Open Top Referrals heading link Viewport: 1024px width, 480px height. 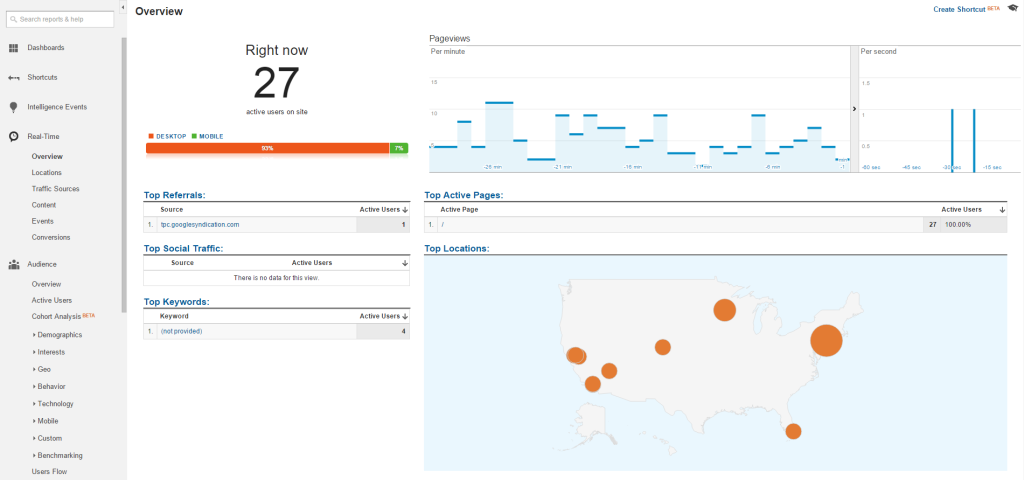[175, 195]
